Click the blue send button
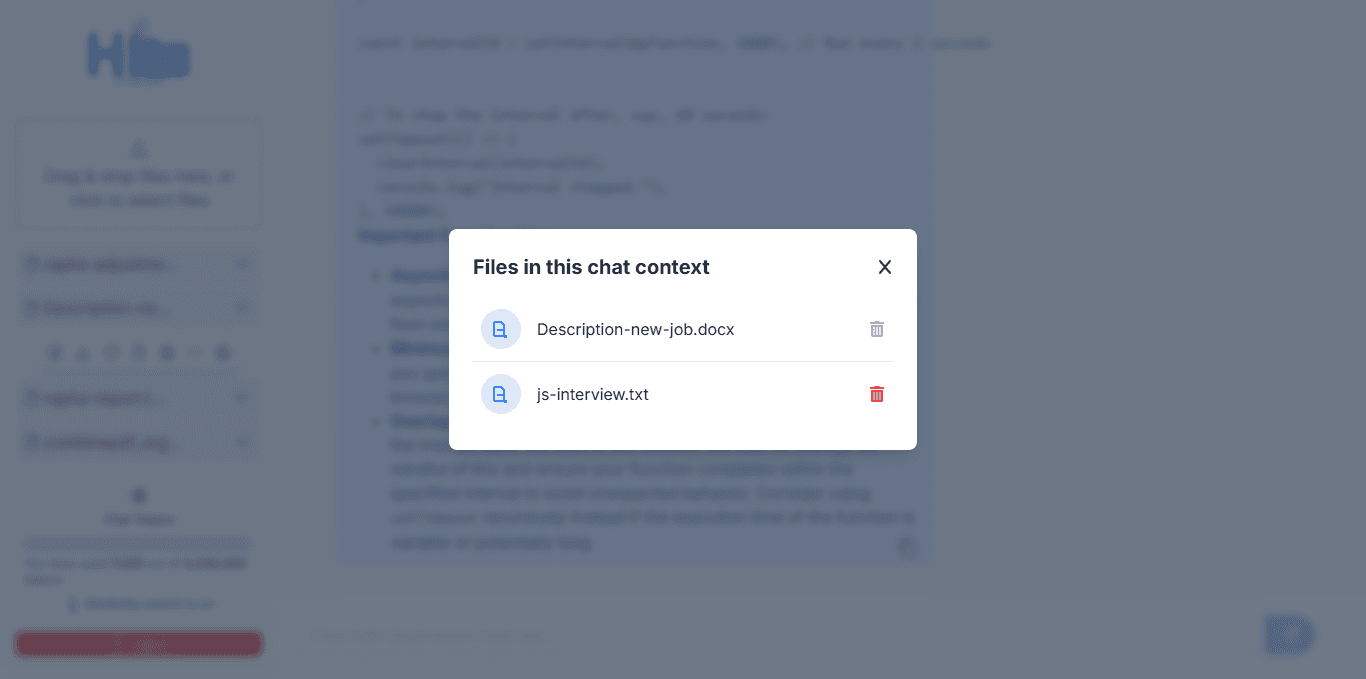Viewport: 1366px width, 679px height. 1289,635
